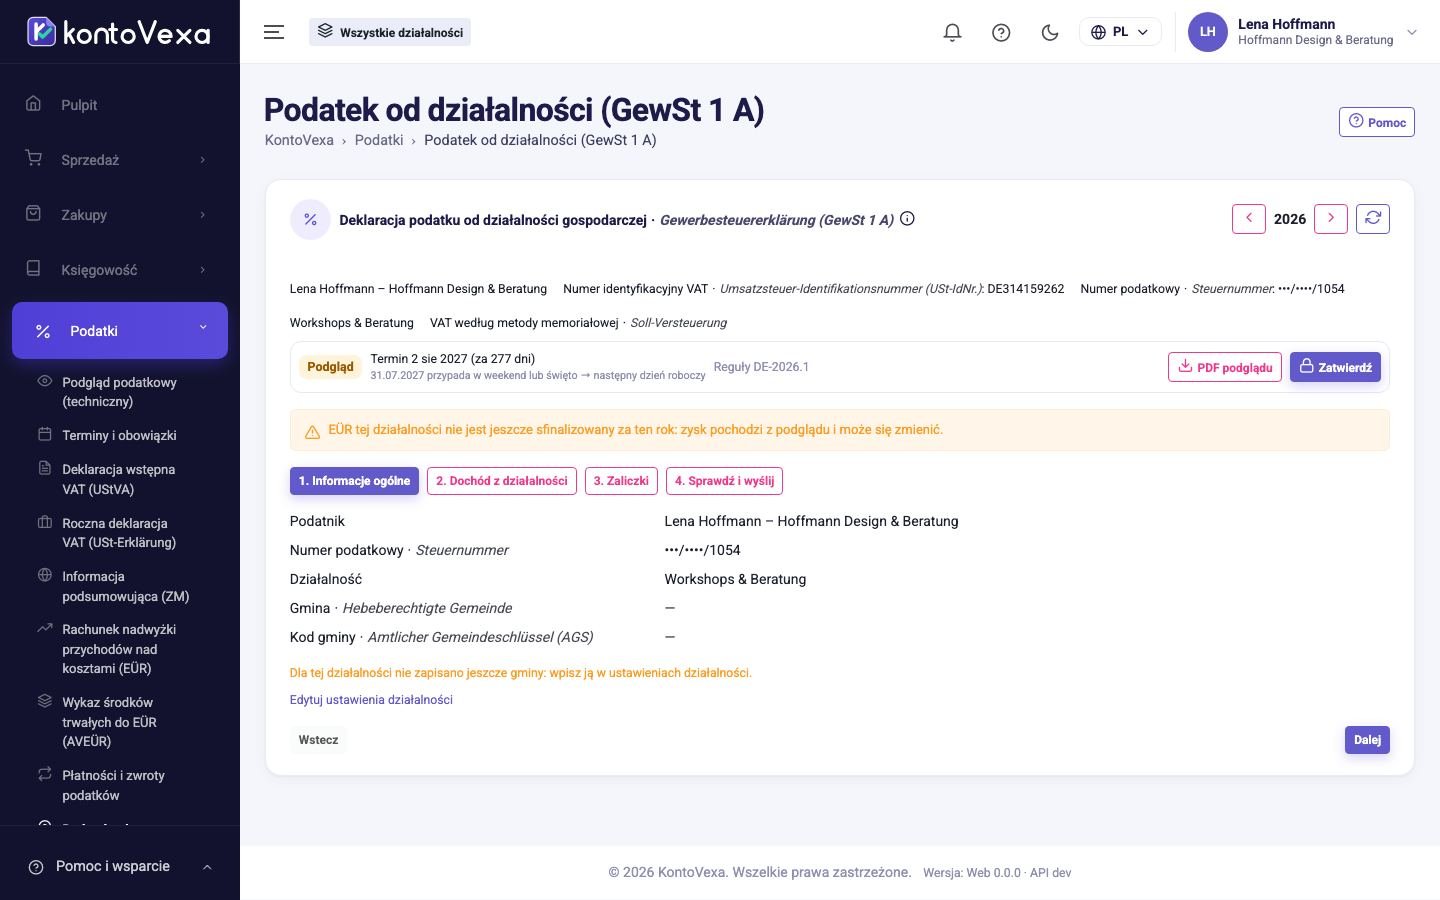Click the Dalej button
Viewport: 1440px width, 900px height.
(1367, 740)
